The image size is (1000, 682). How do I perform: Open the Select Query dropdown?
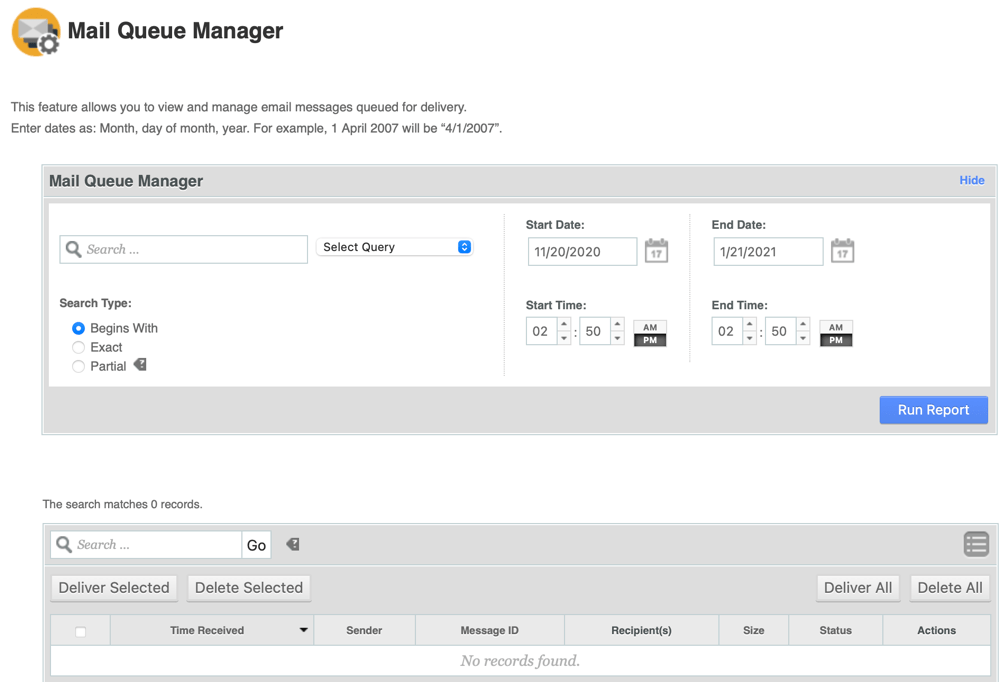click(x=394, y=246)
